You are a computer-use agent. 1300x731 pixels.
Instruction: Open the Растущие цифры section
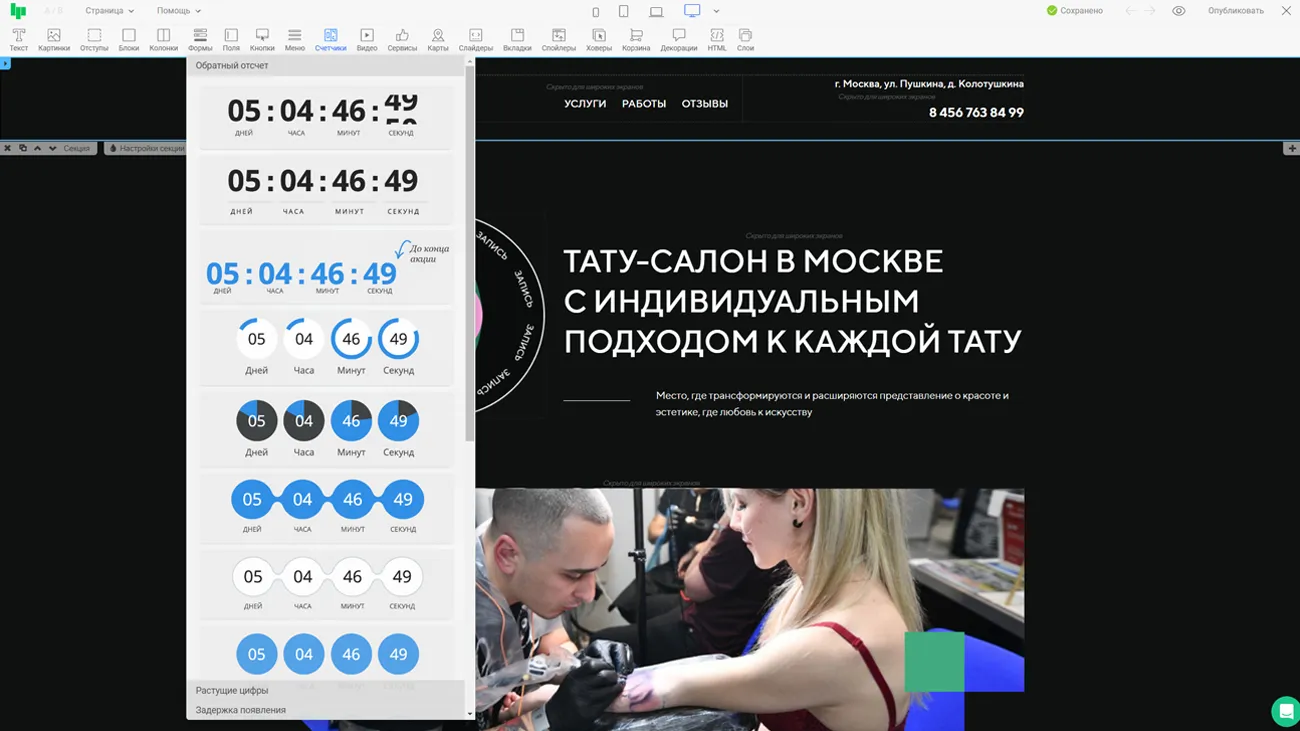(232, 690)
